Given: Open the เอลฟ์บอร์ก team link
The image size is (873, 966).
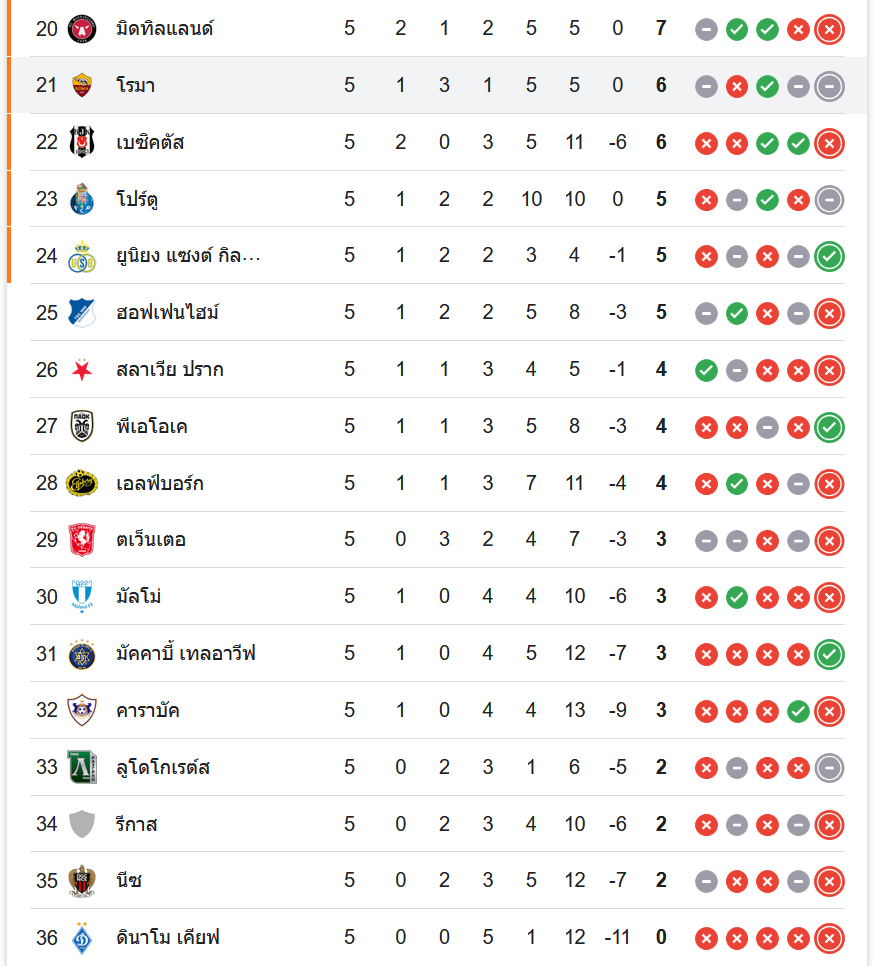Looking at the screenshot, I should tap(160, 484).
